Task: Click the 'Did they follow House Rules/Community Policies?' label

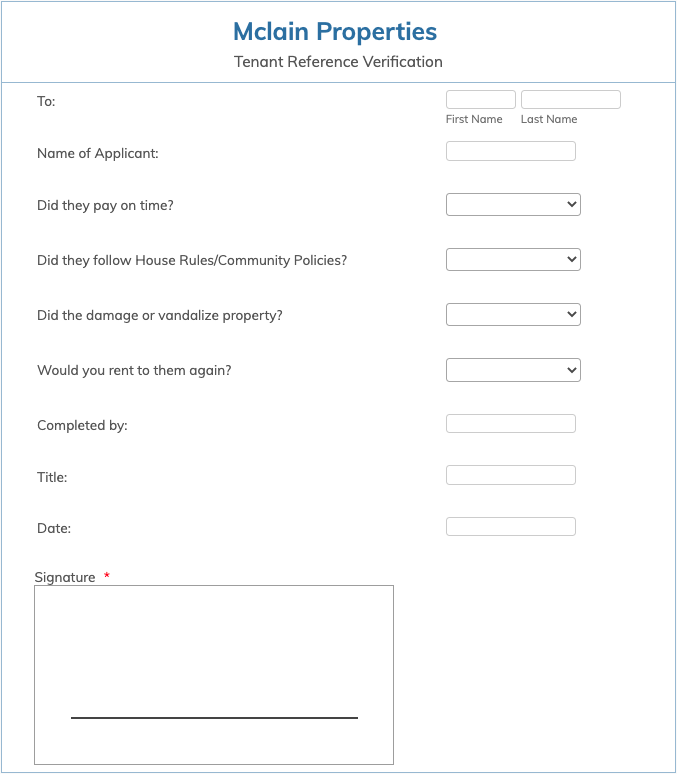Action: (x=192, y=260)
